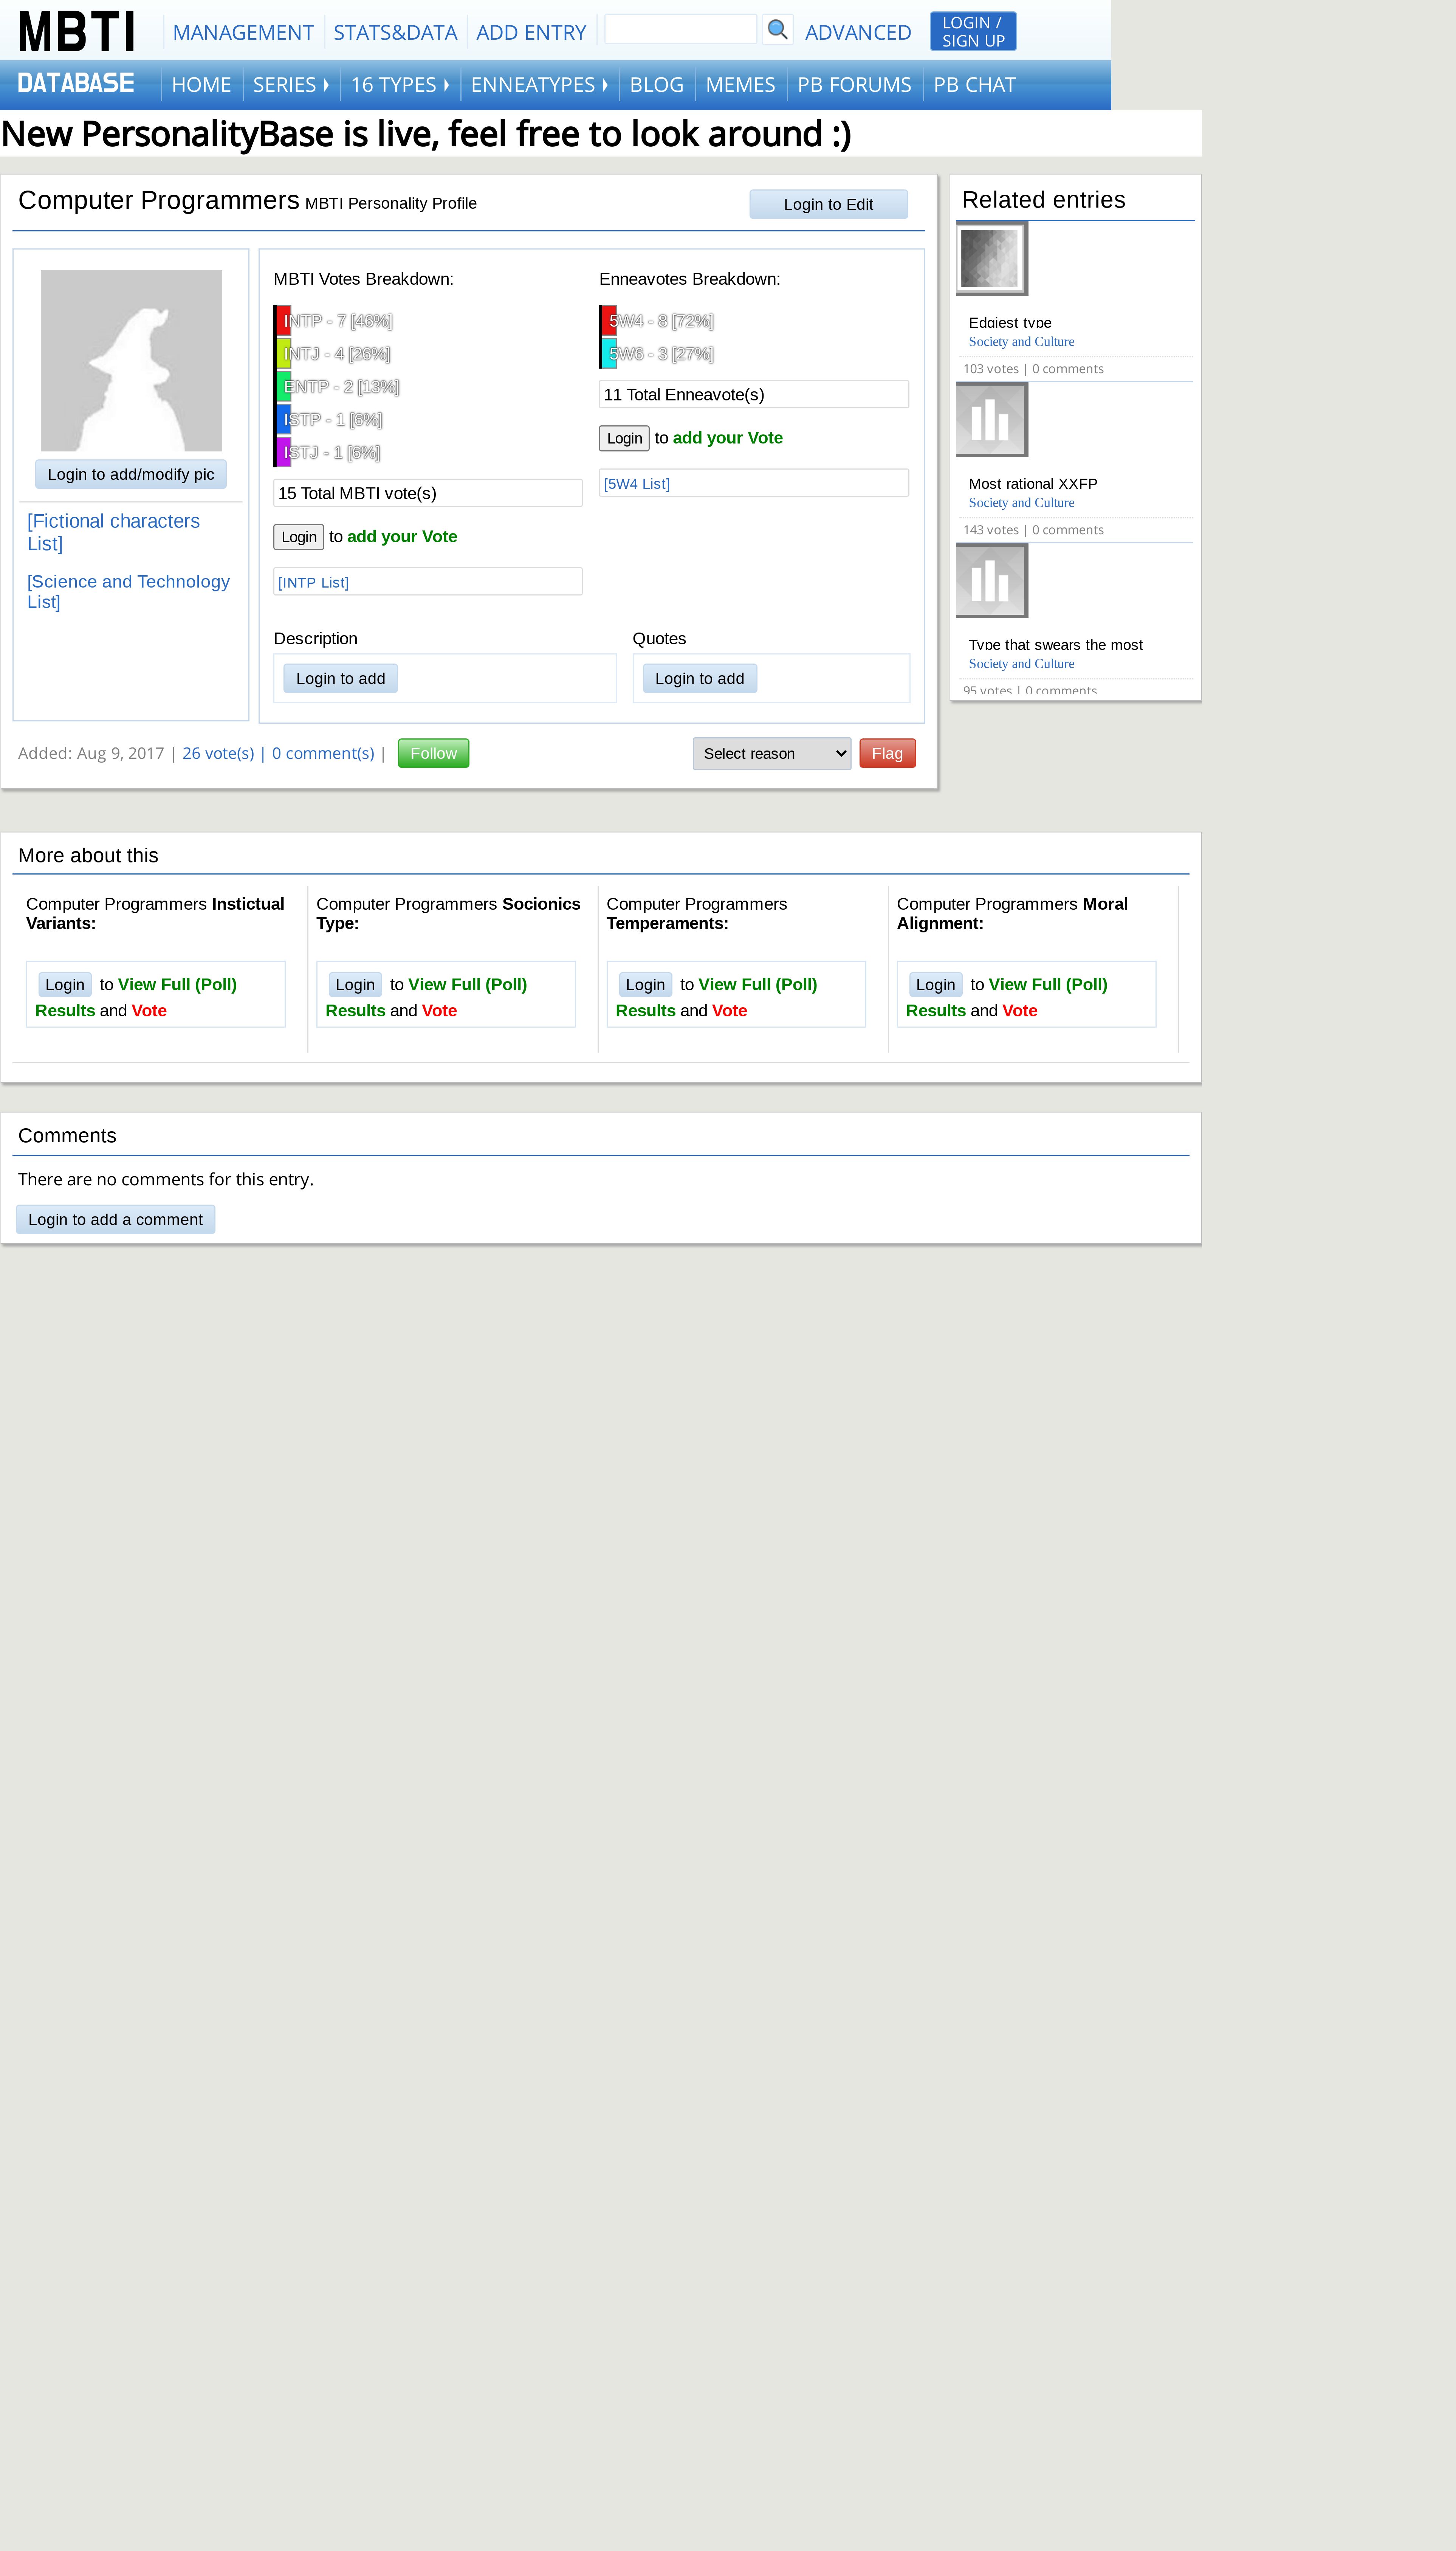
Task: Open the BLOG page
Action: pos(656,85)
